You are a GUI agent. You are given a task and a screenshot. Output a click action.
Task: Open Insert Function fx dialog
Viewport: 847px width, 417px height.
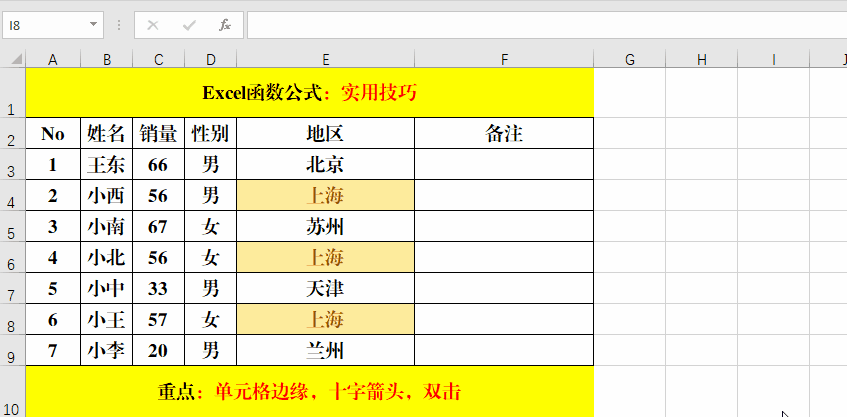coord(225,25)
